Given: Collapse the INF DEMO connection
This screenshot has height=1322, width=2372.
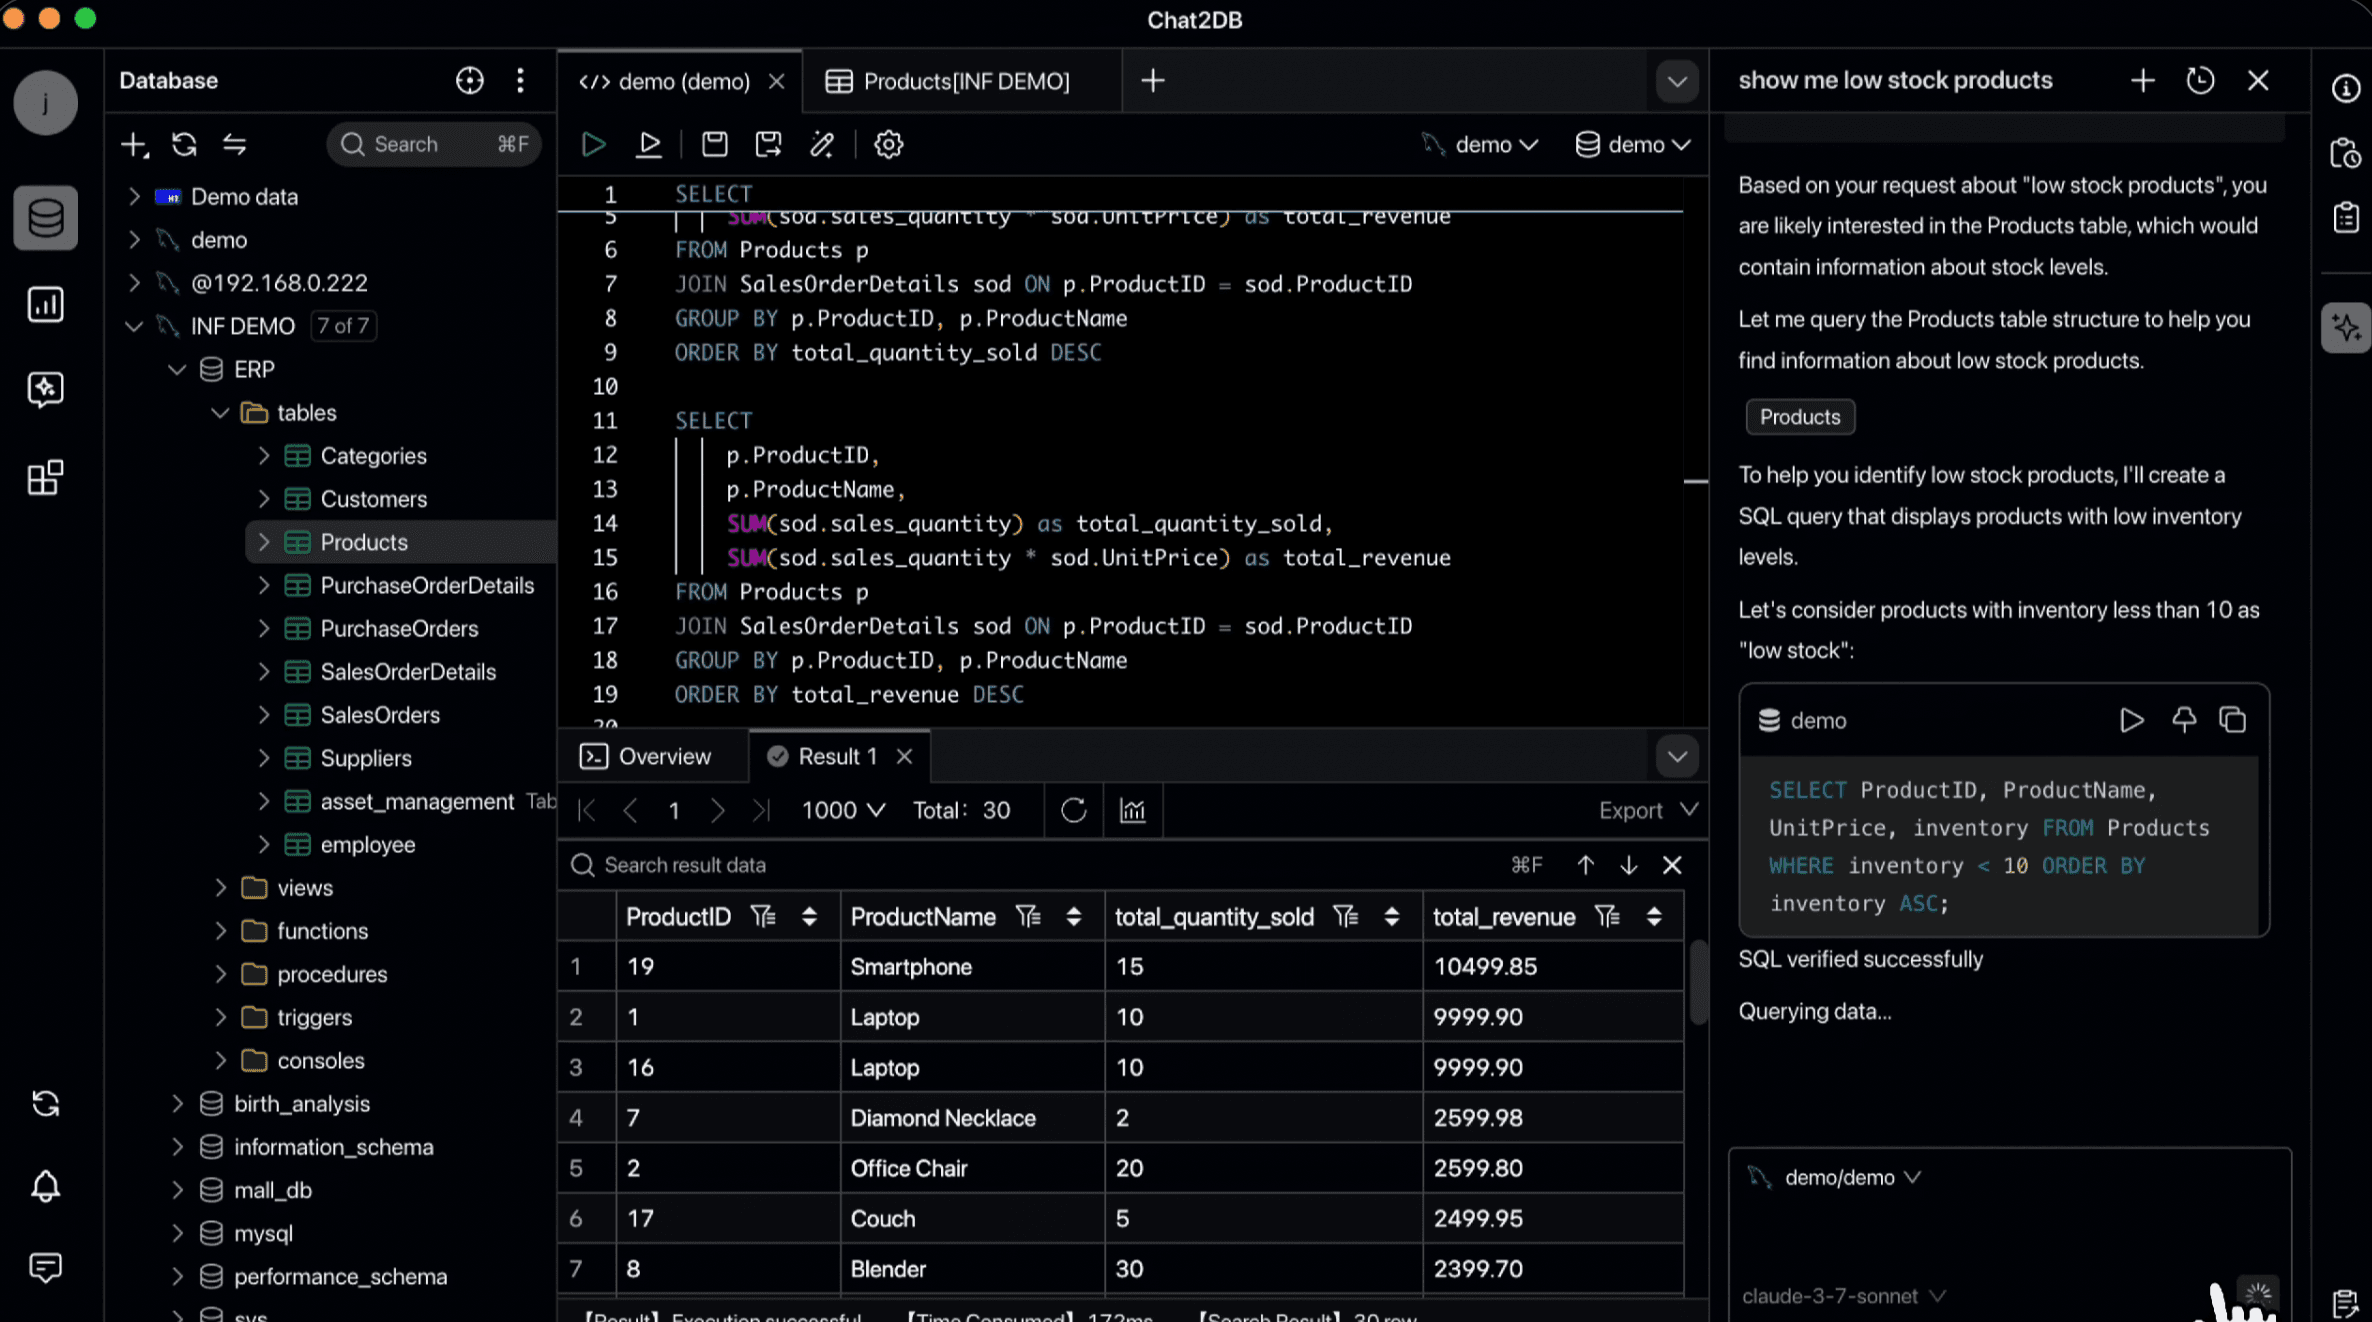Looking at the screenshot, I should click(x=134, y=326).
